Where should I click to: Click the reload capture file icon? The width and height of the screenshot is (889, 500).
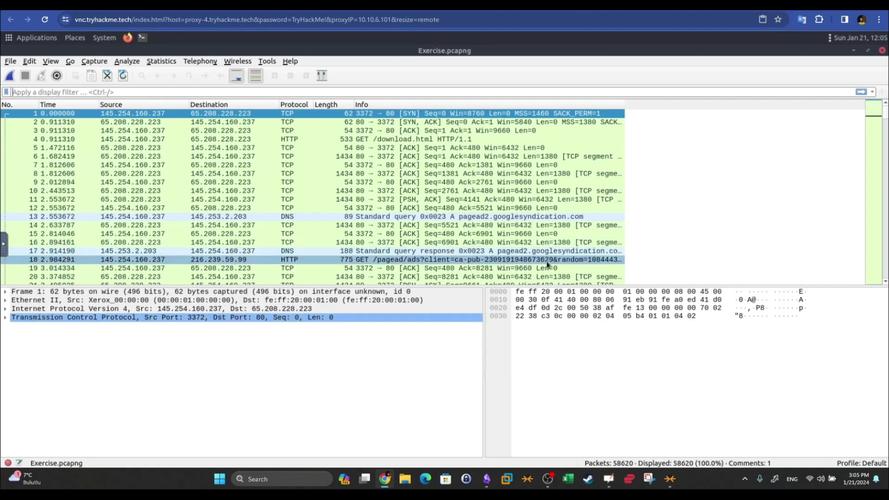123,76
